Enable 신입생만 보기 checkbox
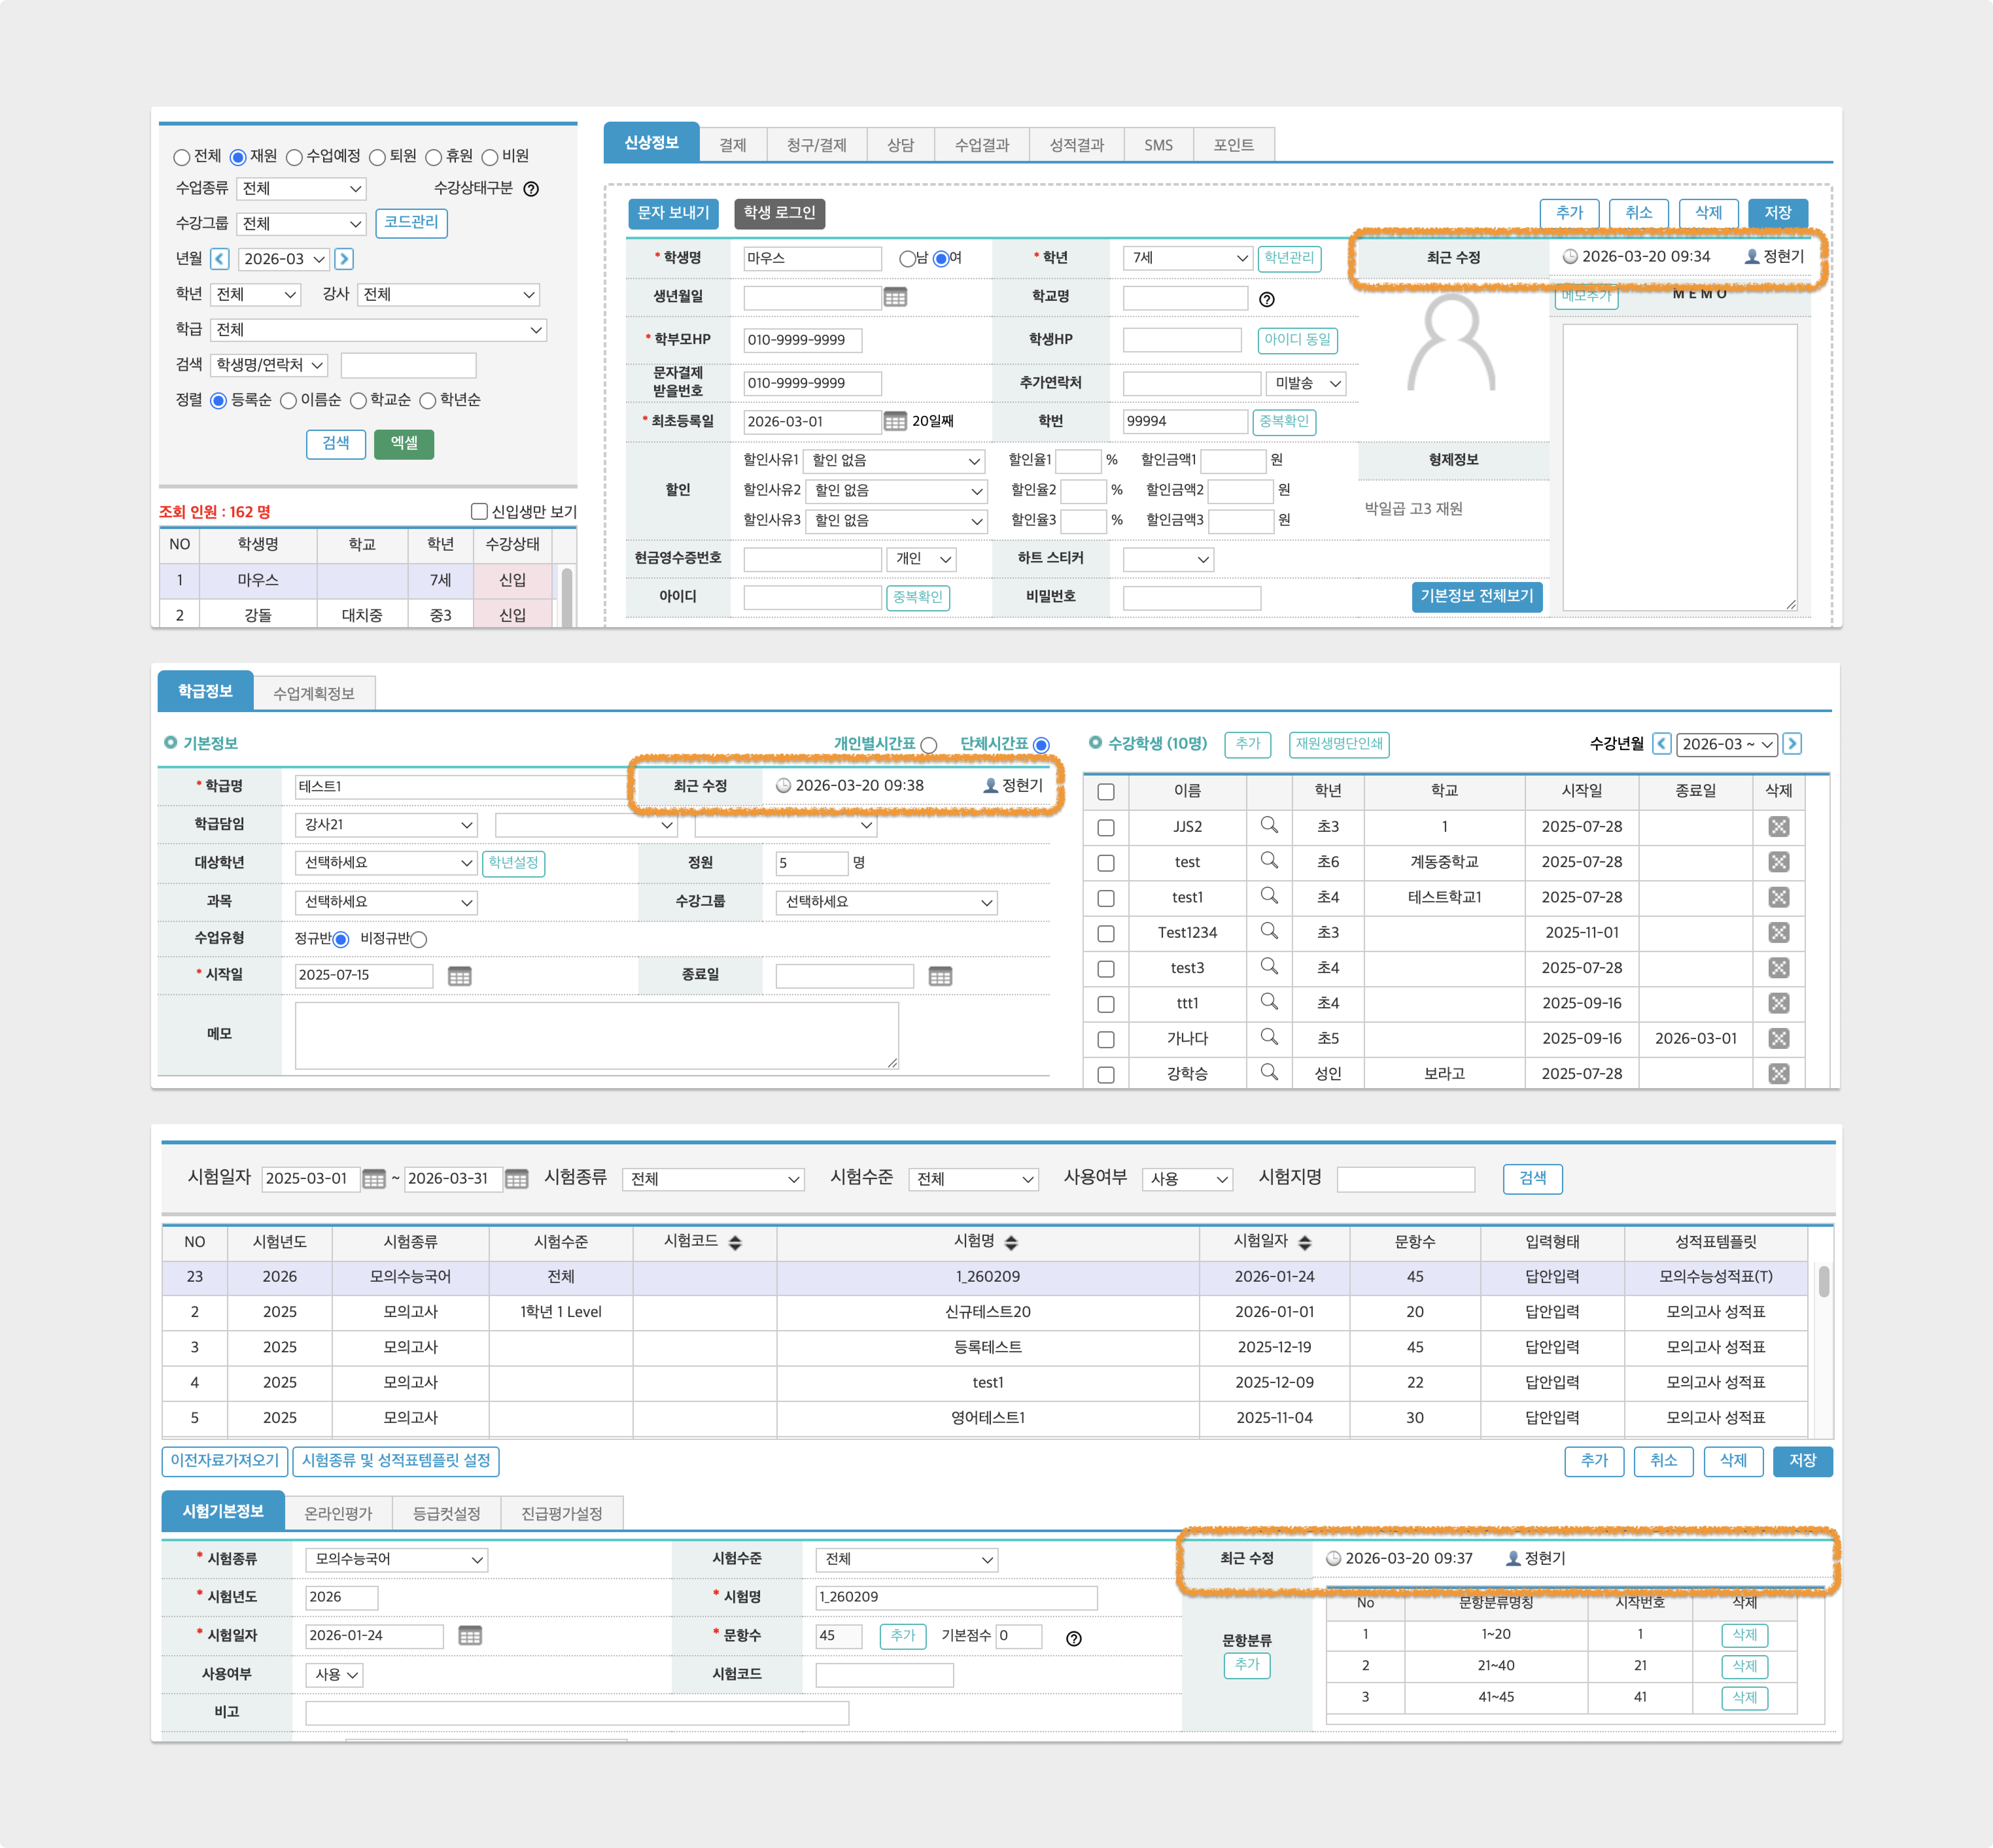This screenshot has width=1993, height=1848. coord(479,512)
